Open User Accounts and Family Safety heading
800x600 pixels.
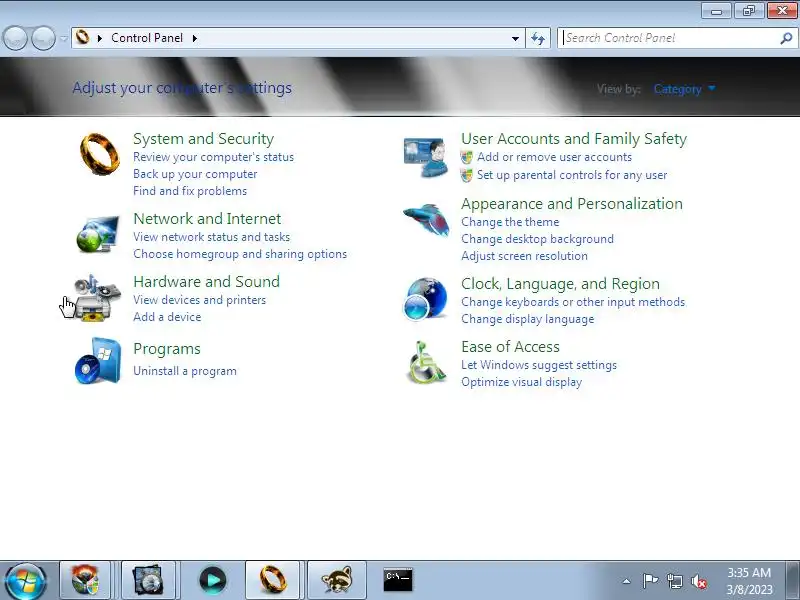point(574,139)
